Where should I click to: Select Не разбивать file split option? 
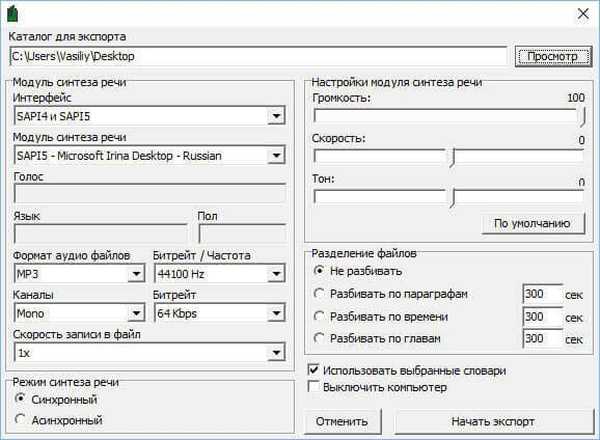click(320, 271)
